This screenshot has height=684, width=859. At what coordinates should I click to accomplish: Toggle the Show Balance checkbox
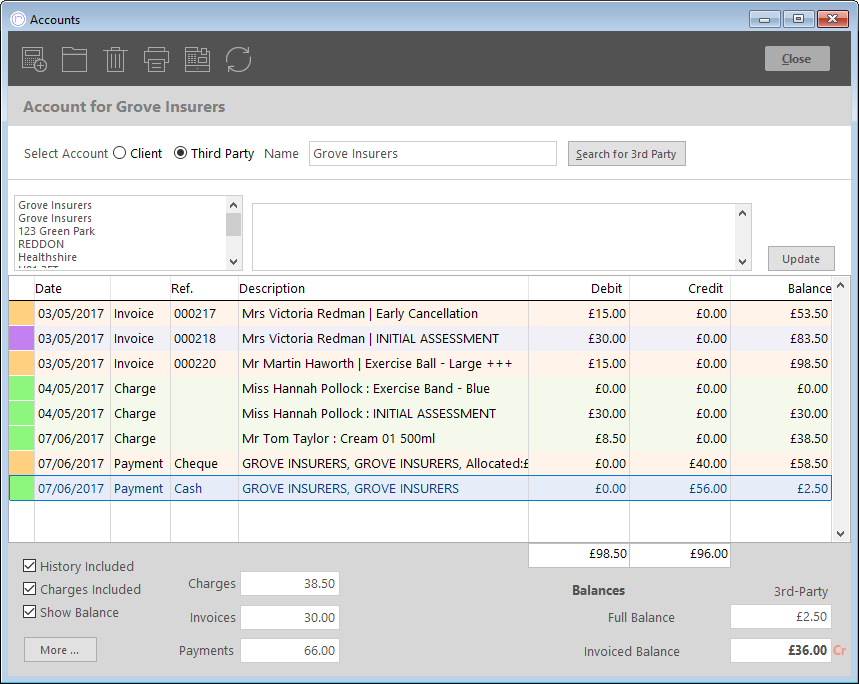30,611
